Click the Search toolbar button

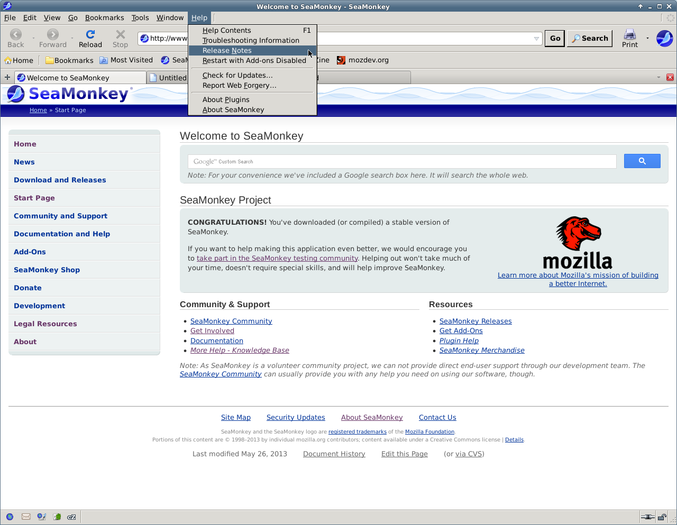tap(590, 38)
